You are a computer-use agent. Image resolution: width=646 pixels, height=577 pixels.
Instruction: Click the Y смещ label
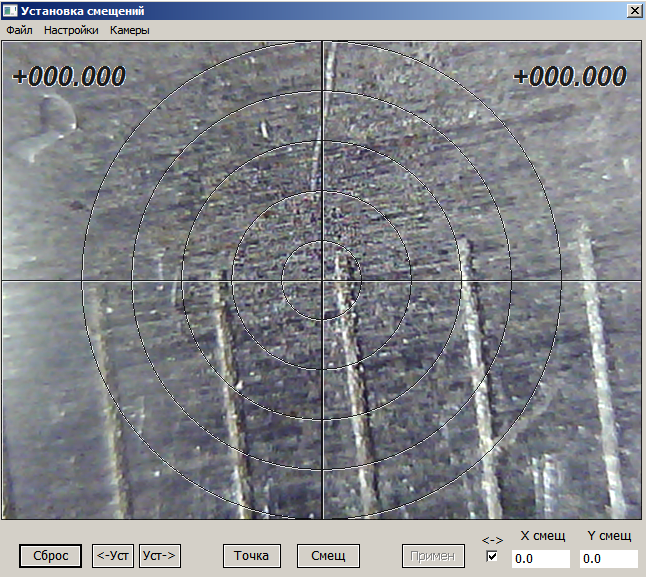[608, 537]
